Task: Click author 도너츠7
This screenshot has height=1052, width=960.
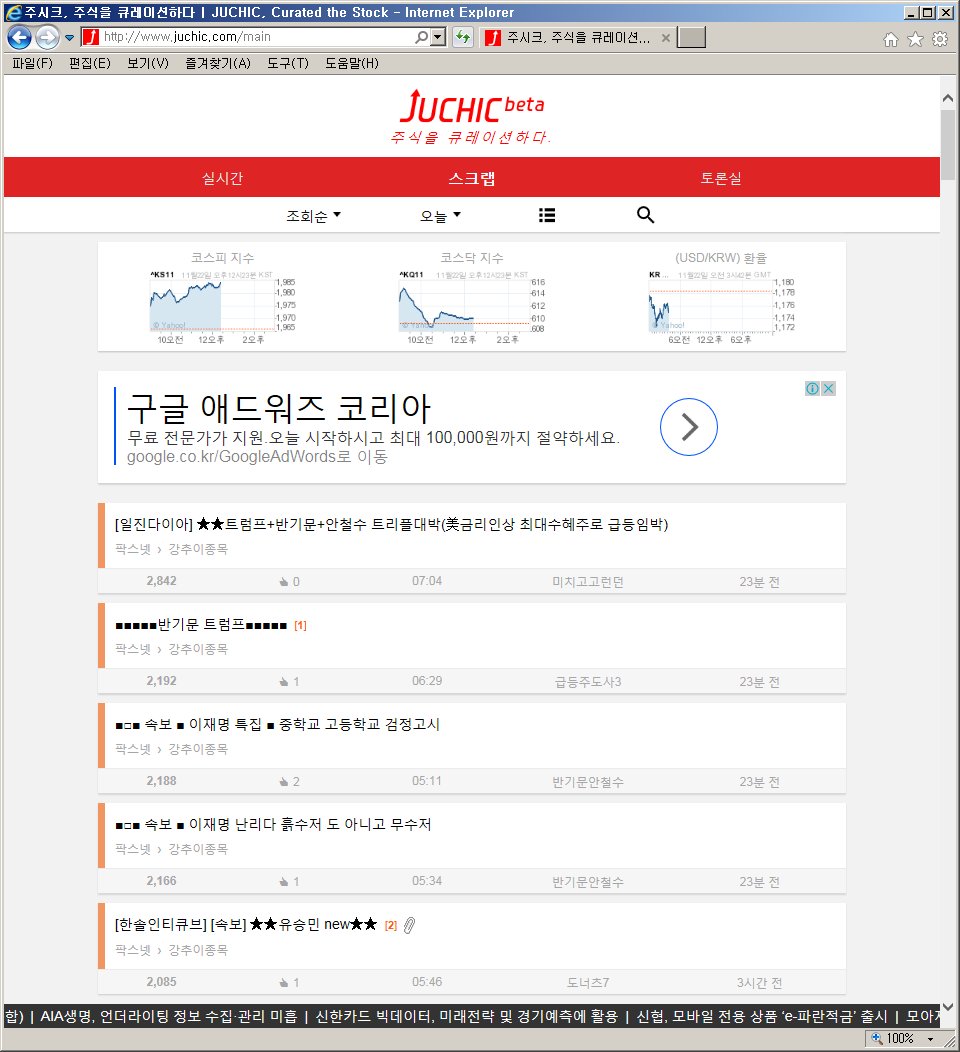Action: pos(588,982)
